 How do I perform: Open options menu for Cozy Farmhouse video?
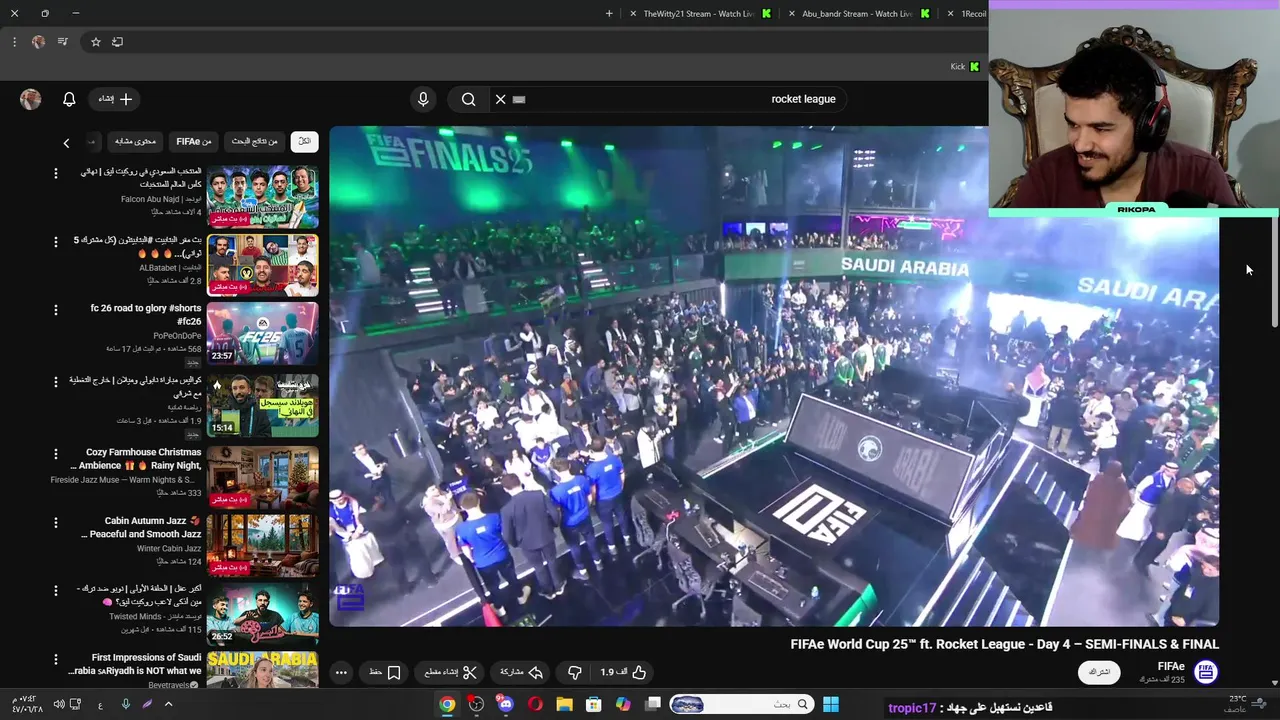click(56, 454)
